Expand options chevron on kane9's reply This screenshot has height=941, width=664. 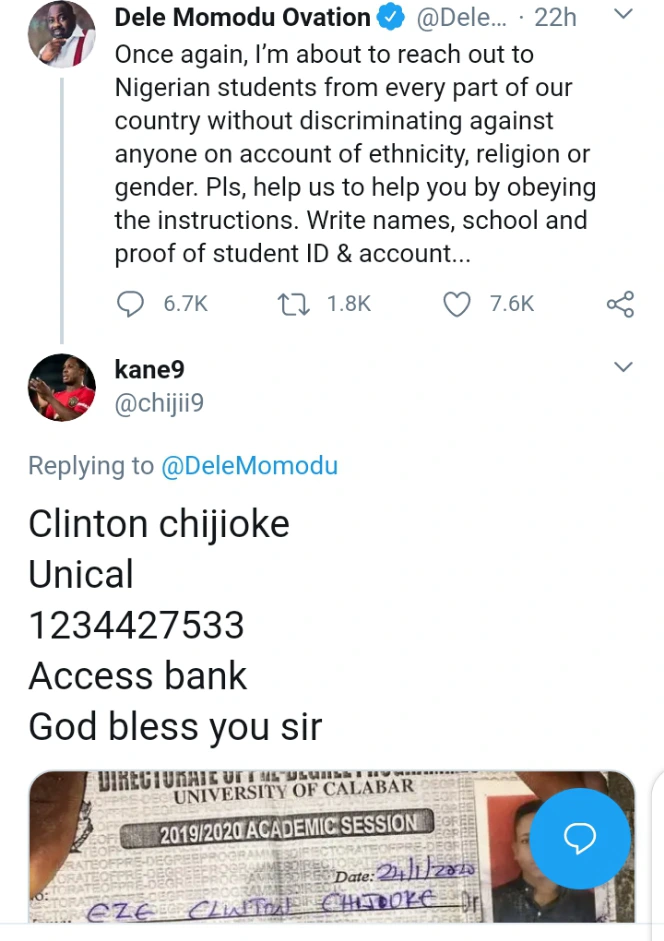click(x=624, y=367)
